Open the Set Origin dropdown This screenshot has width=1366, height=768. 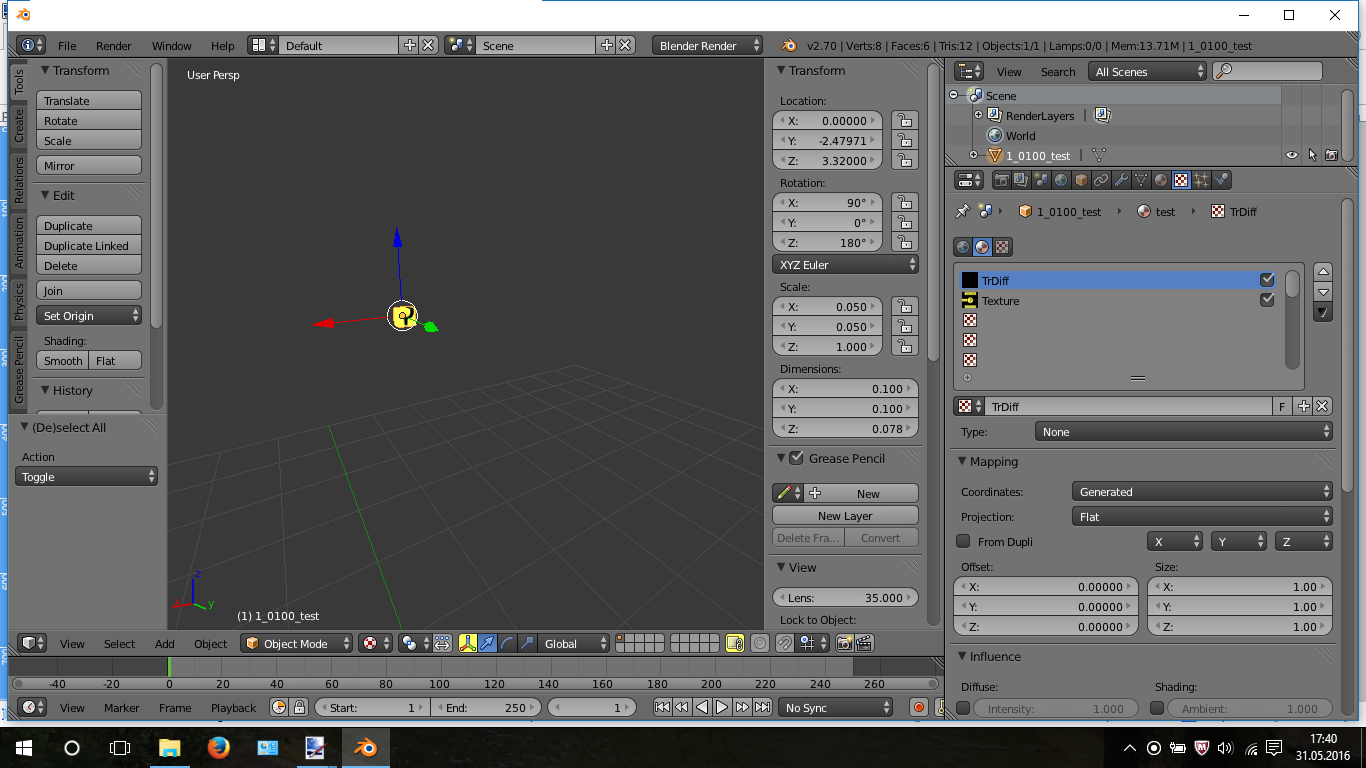[90, 316]
